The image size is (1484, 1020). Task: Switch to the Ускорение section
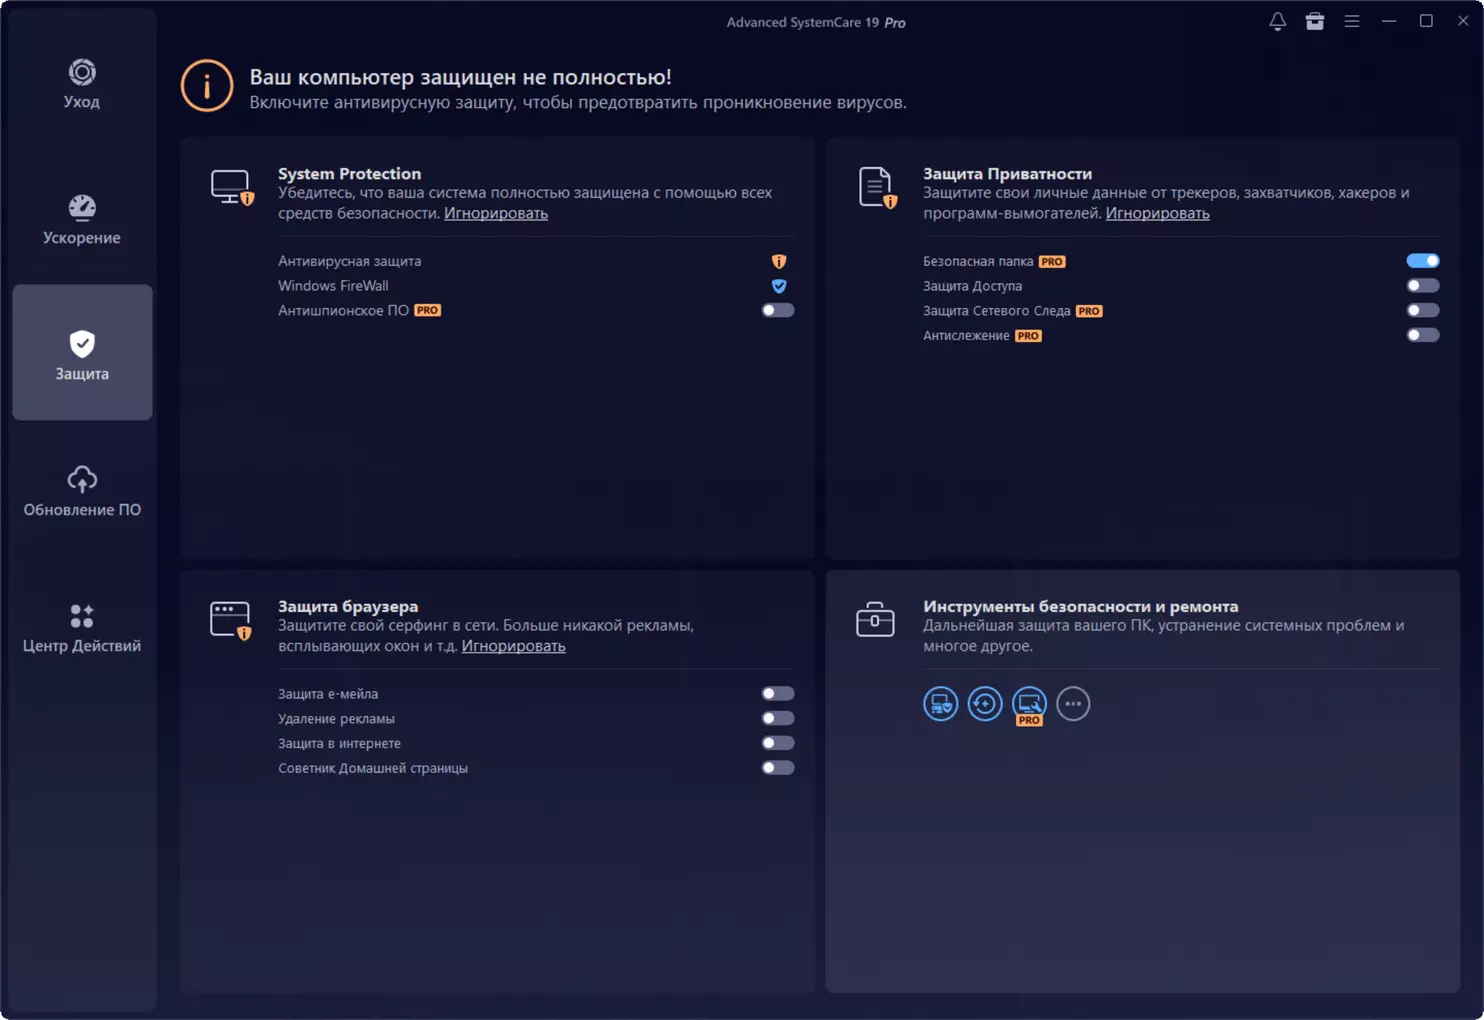(x=82, y=220)
